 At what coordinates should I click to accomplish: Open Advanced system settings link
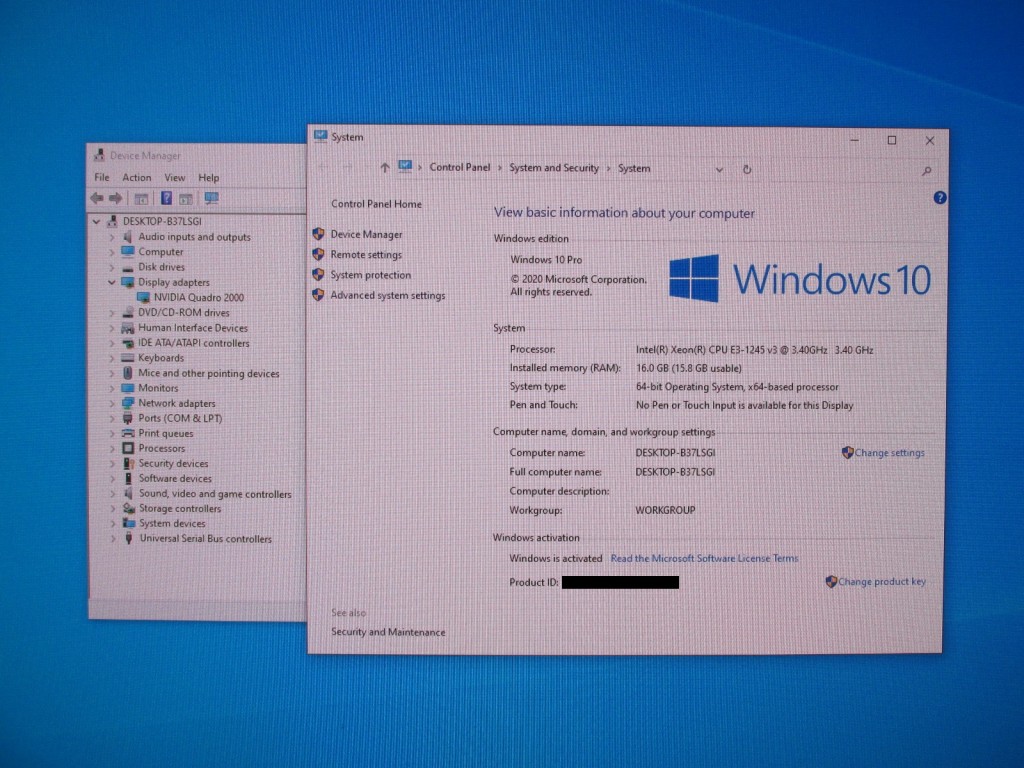(x=387, y=295)
